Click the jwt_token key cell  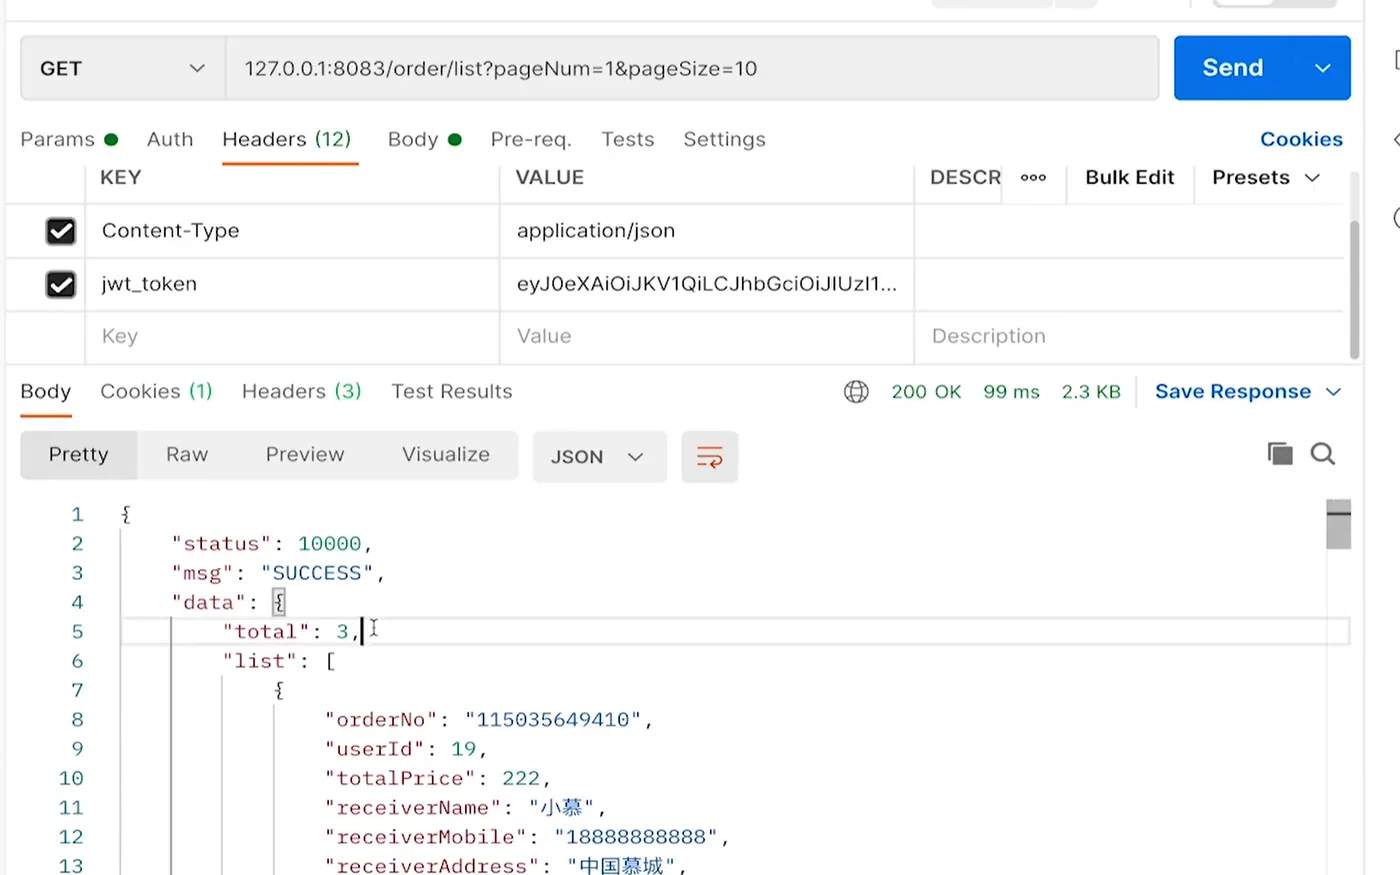click(292, 284)
